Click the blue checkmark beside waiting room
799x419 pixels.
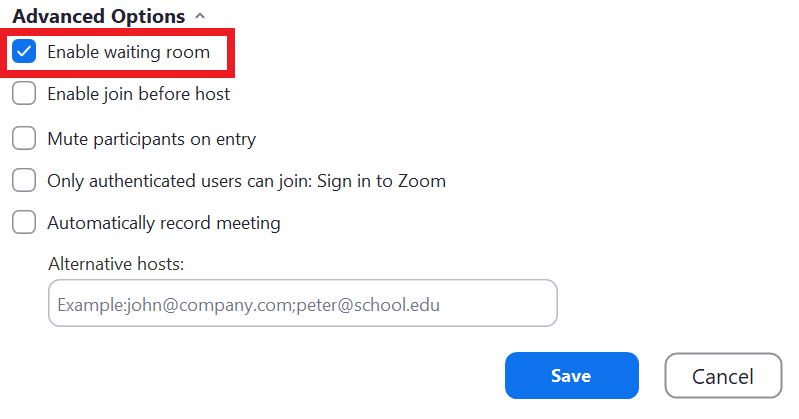(24, 51)
